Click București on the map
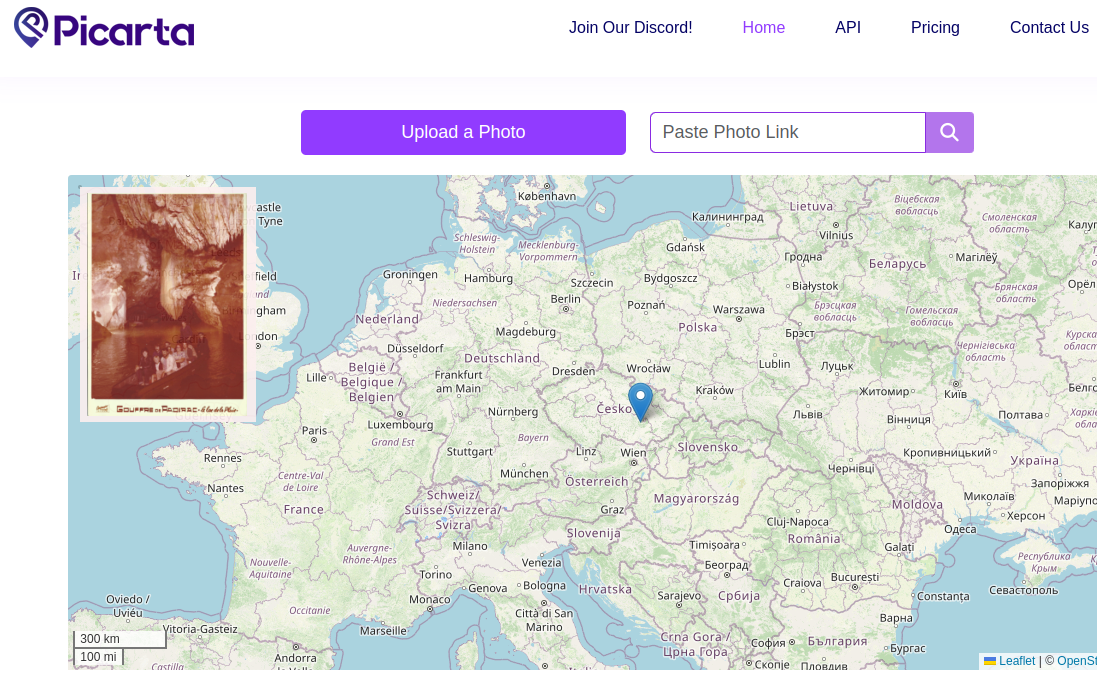Viewport: 1097px width, 687px height. [853, 577]
